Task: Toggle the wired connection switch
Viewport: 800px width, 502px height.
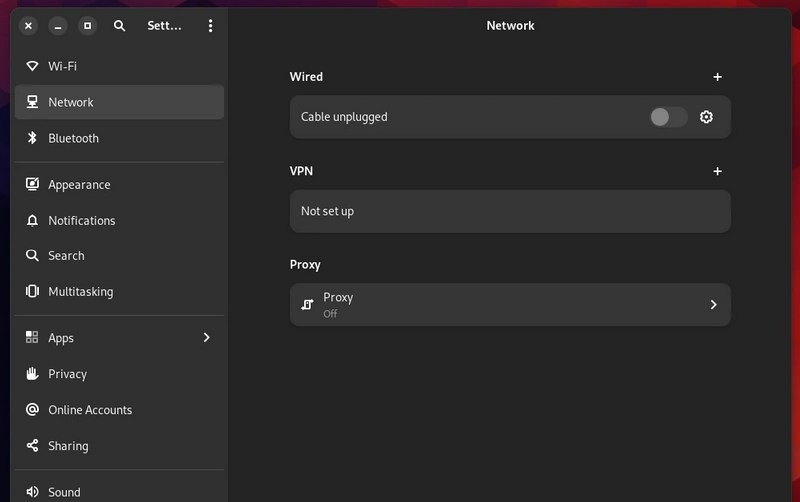Action: coord(668,117)
